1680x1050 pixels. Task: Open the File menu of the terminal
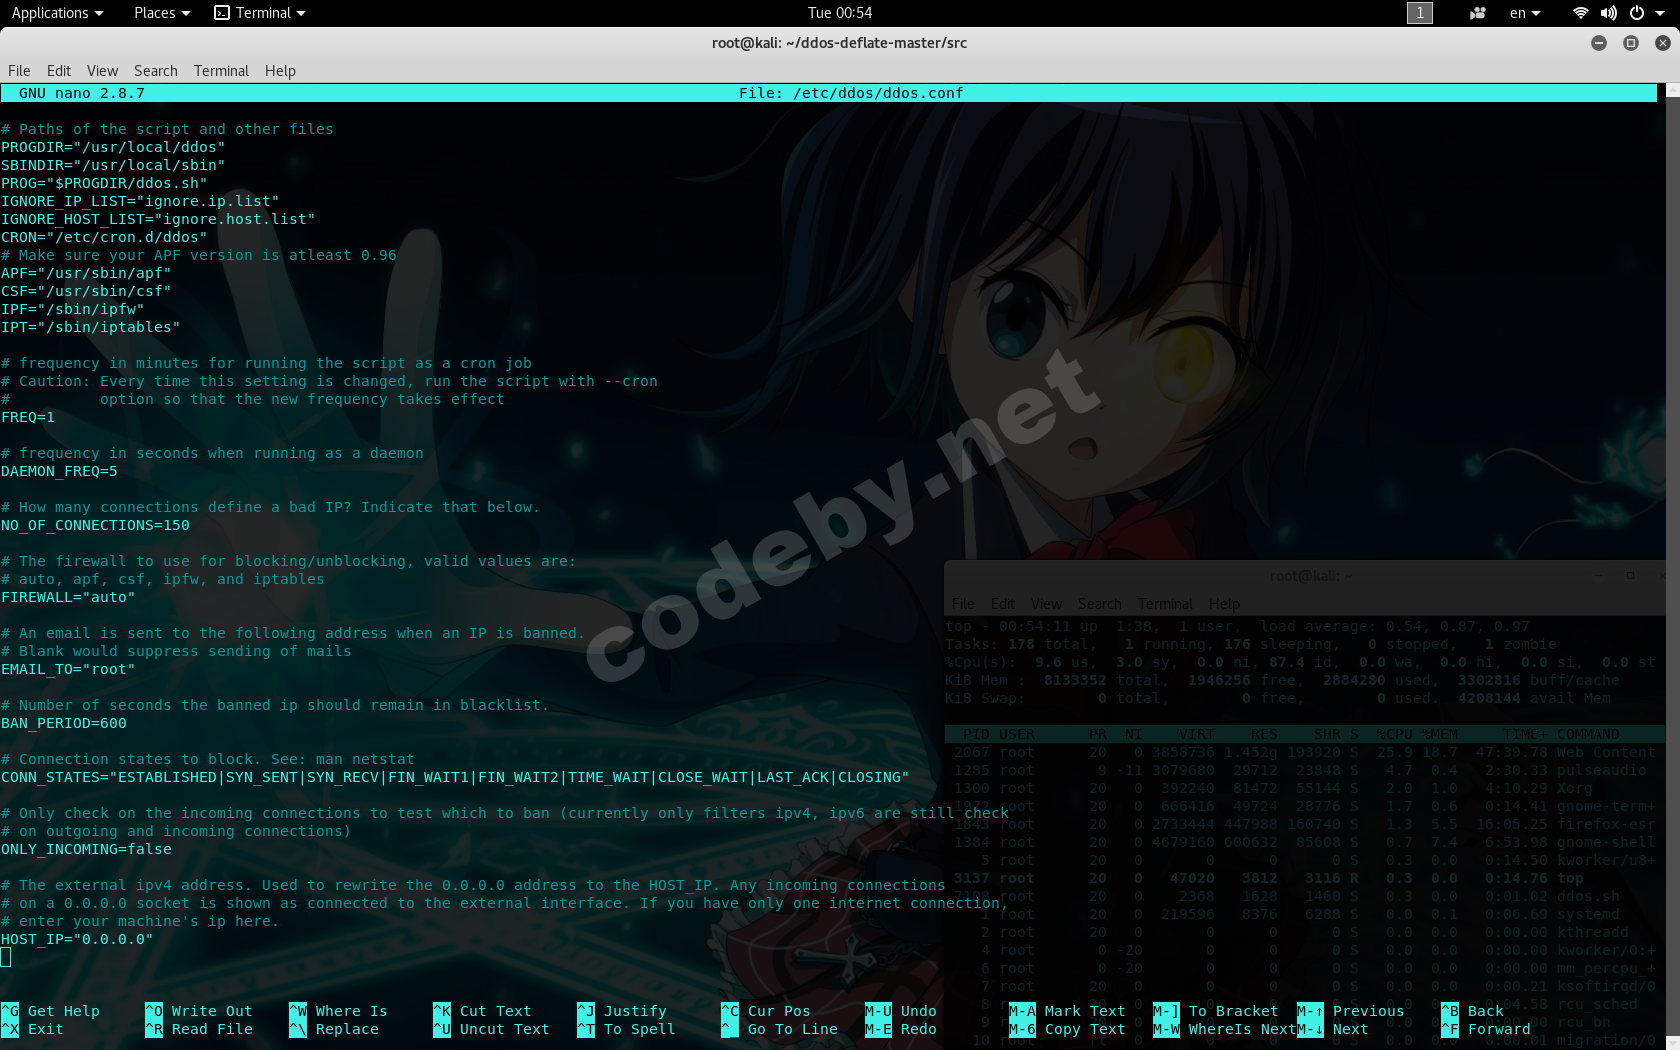point(19,71)
